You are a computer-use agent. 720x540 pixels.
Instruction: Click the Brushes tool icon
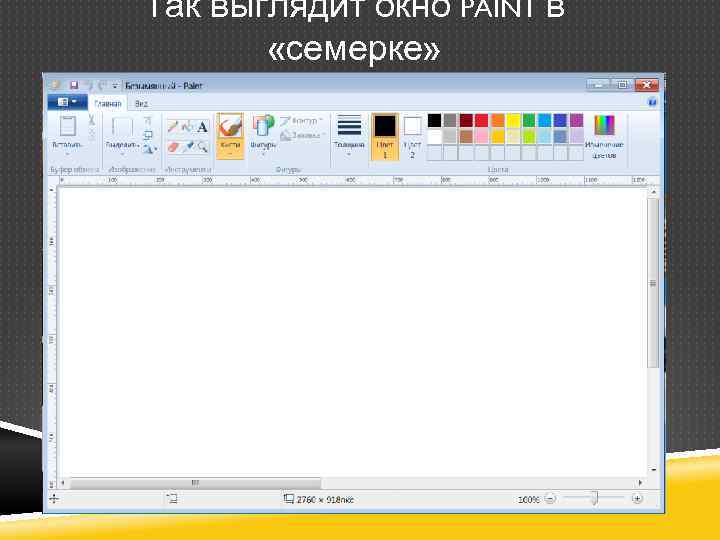pos(230,126)
